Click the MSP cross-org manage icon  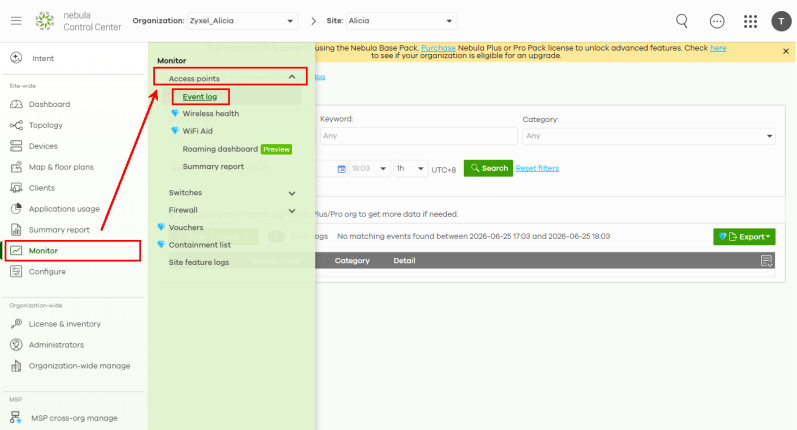coord(16,418)
